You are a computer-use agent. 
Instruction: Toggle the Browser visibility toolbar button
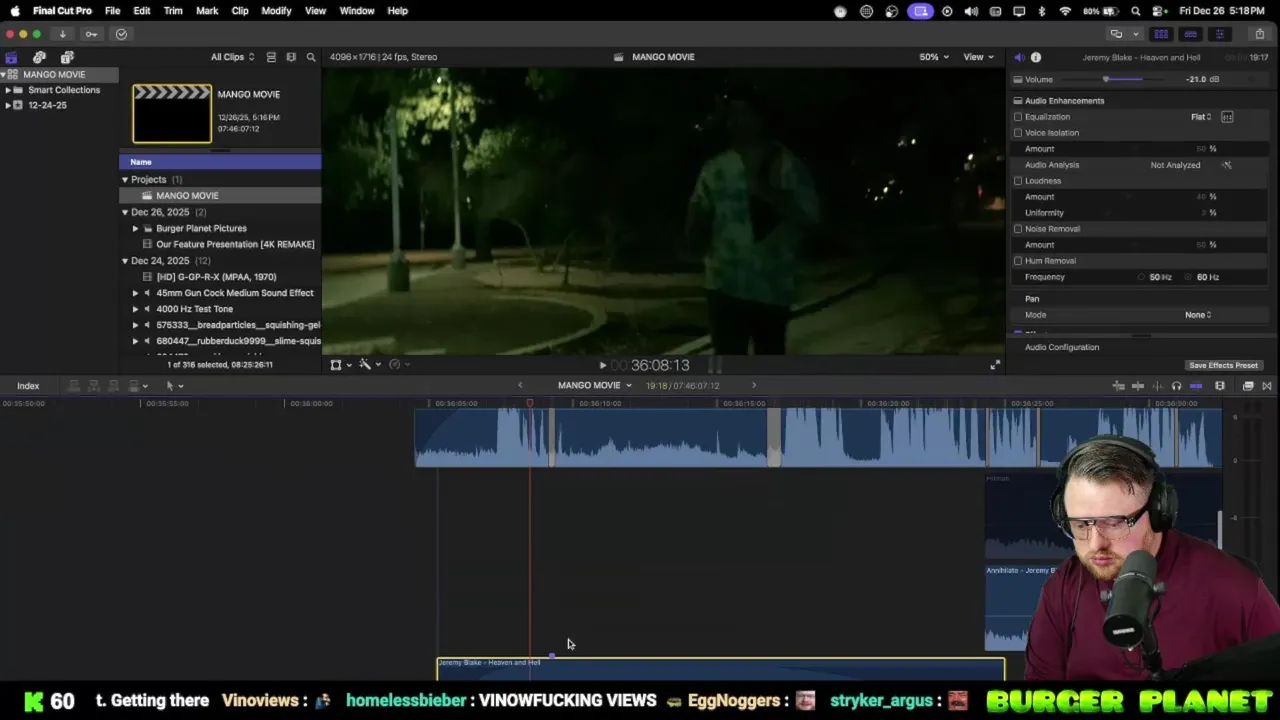[x=1161, y=34]
